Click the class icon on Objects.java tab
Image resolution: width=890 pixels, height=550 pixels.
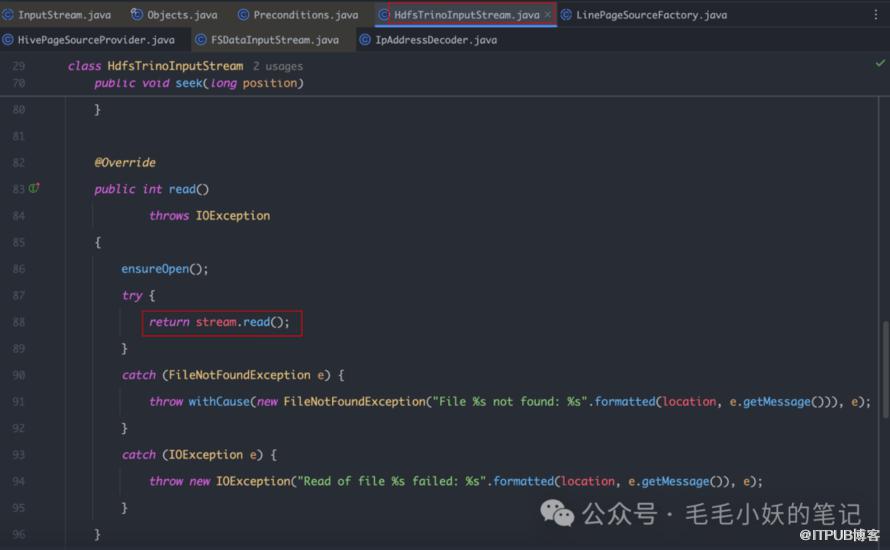tap(137, 15)
